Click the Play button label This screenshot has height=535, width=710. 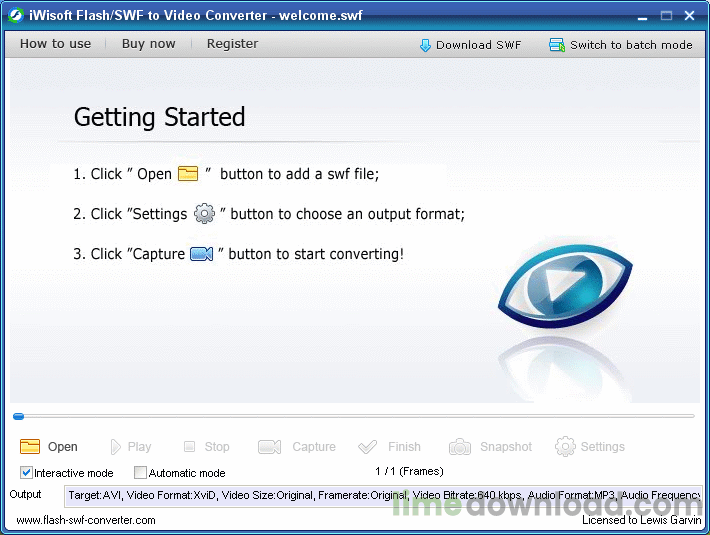[x=139, y=447]
